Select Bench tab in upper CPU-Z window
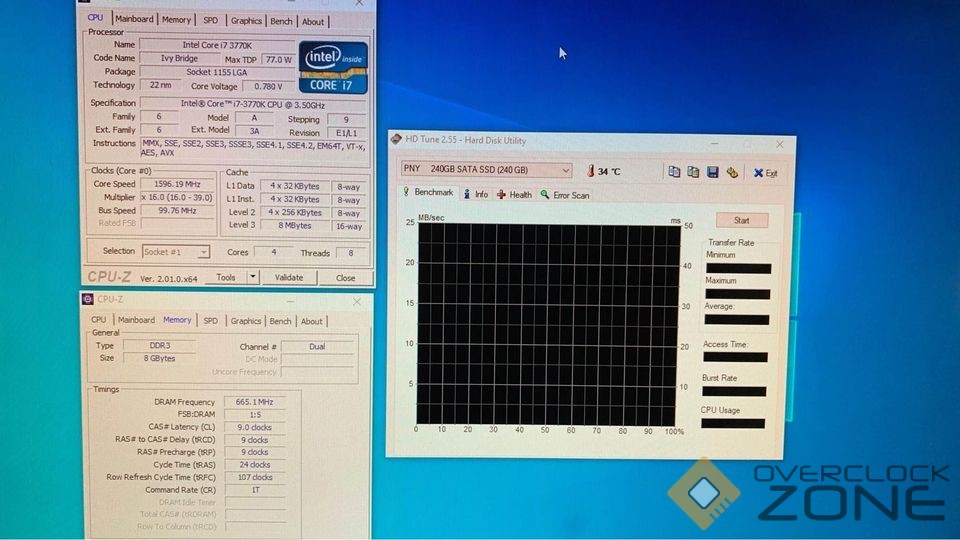Screen dimensions: 960x540 click(x=282, y=21)
